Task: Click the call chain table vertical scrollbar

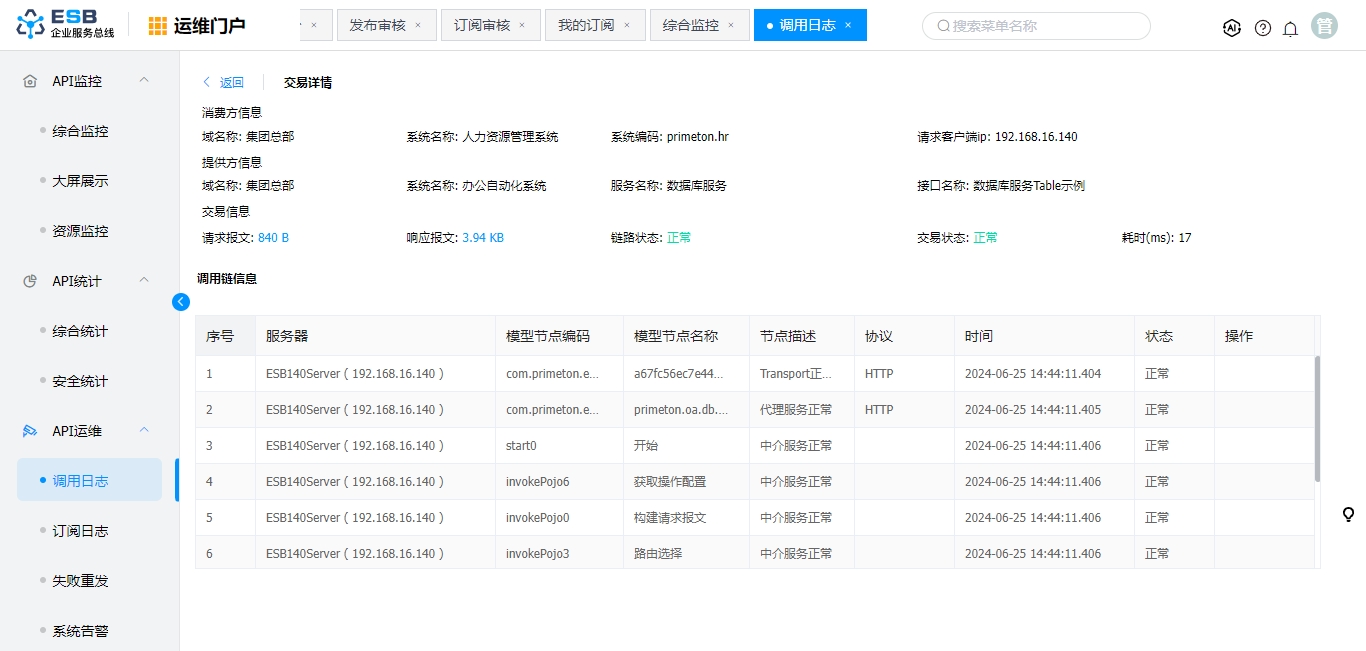Action: tap(1317, 418)
